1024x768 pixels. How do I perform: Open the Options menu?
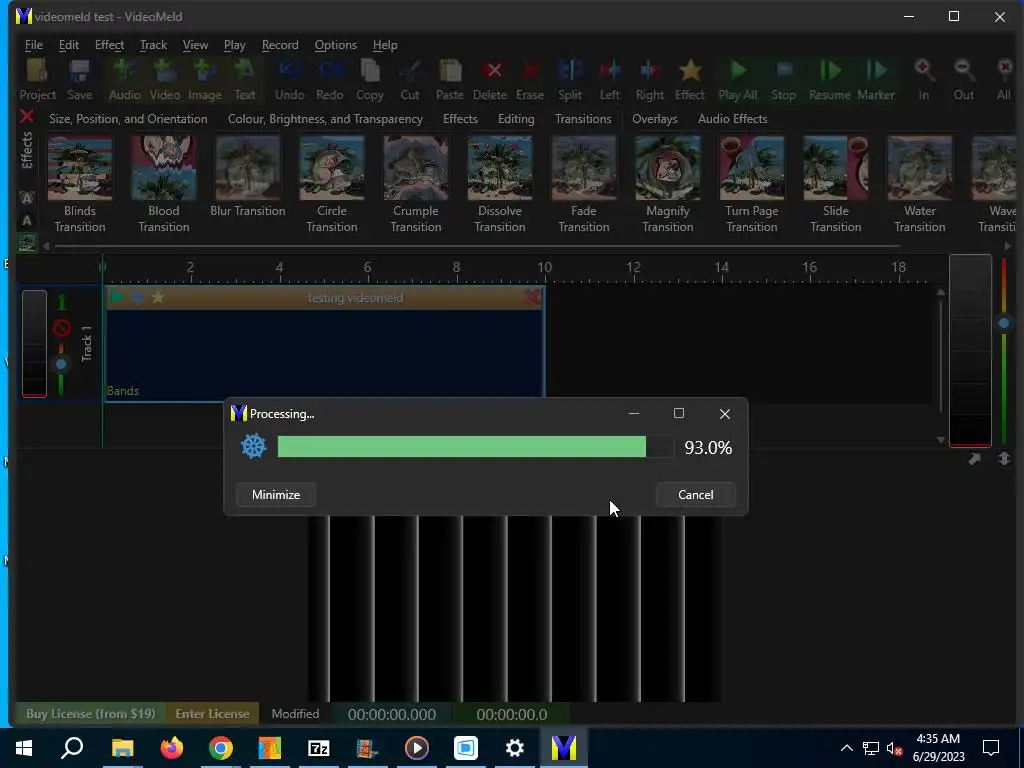click(x=336, y=44)
